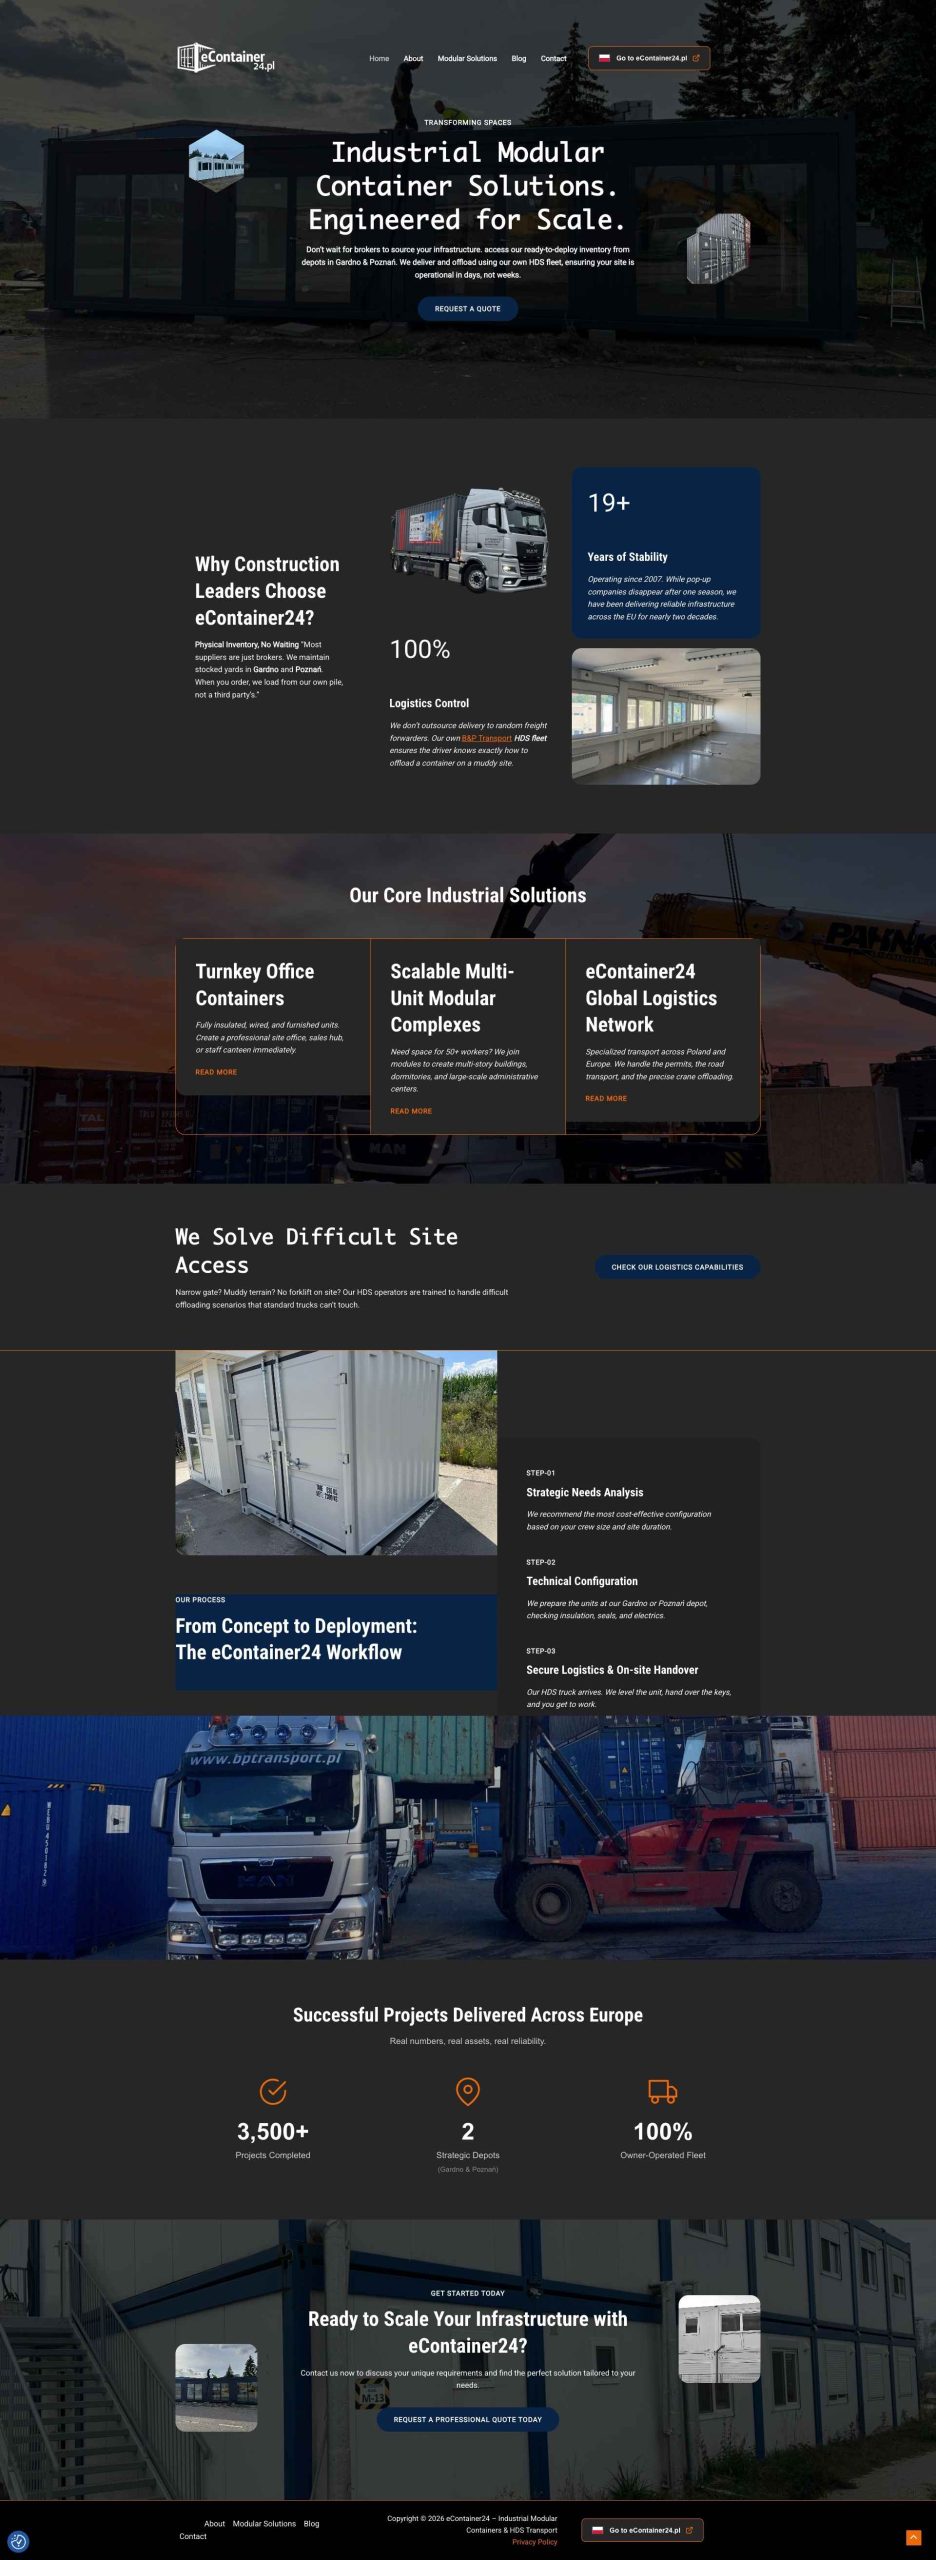Image resolution: width=936 pixels, height=2560 pixels.
Task: Open the Home menu item in header
Action: point(379,59)
